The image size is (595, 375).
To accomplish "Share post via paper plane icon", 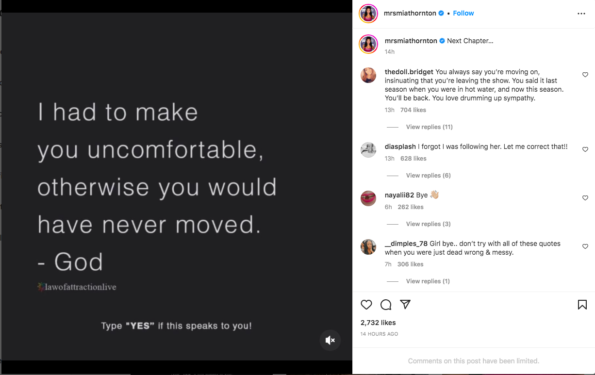I will [405, 304].
